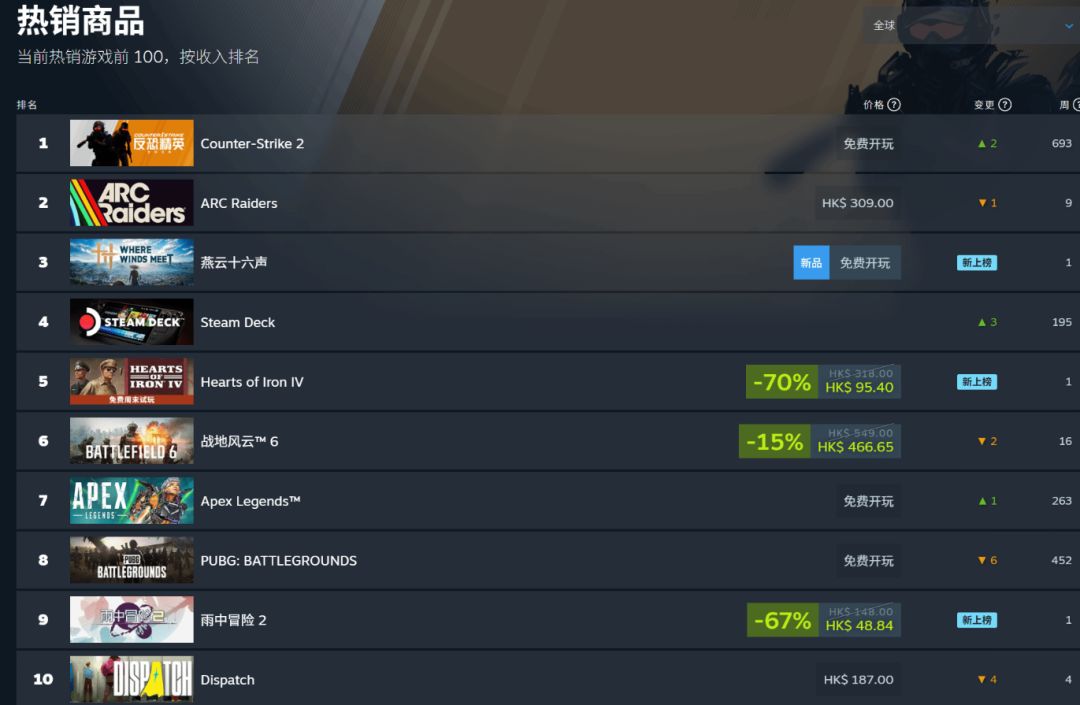Click the region dropdown chevron arrow
The image size is (1080, 705).
point(1068,26)
